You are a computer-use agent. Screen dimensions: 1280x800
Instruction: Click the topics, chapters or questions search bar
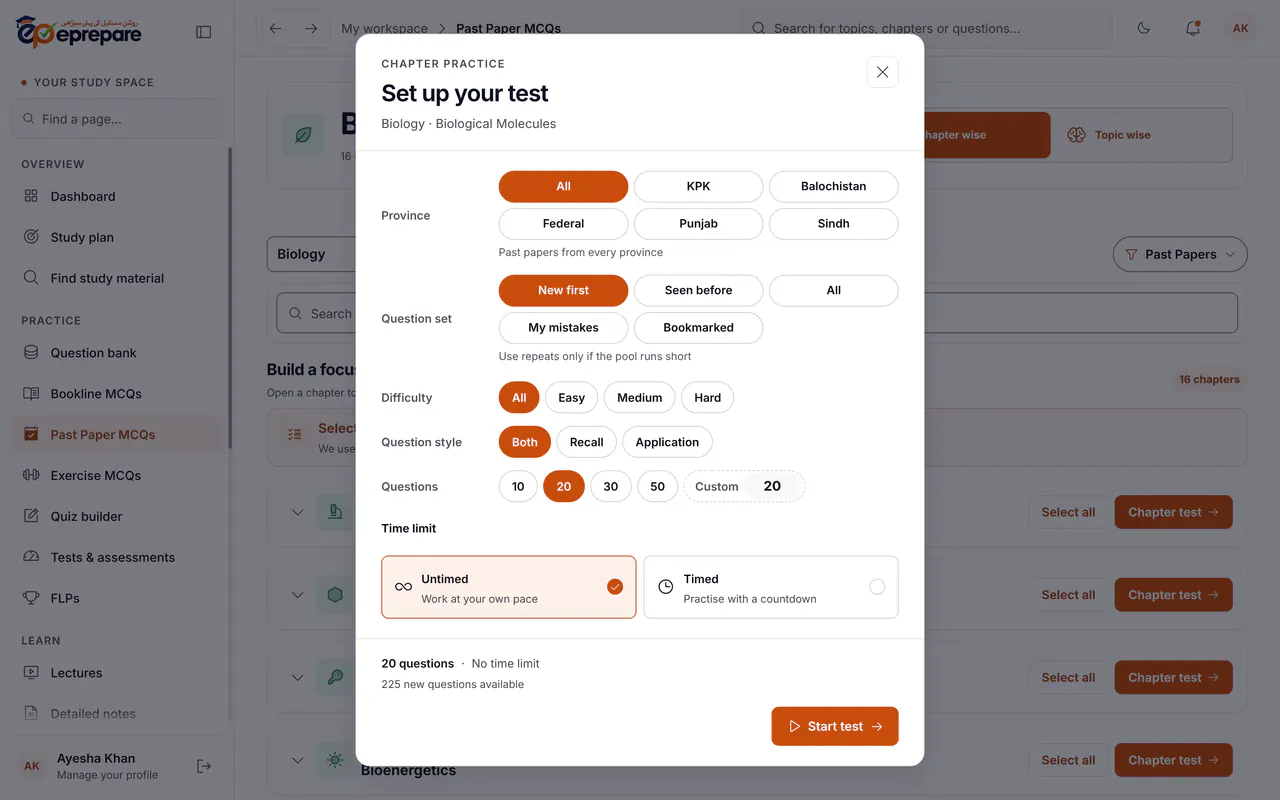pyautogui.click(x=925, y=28)
